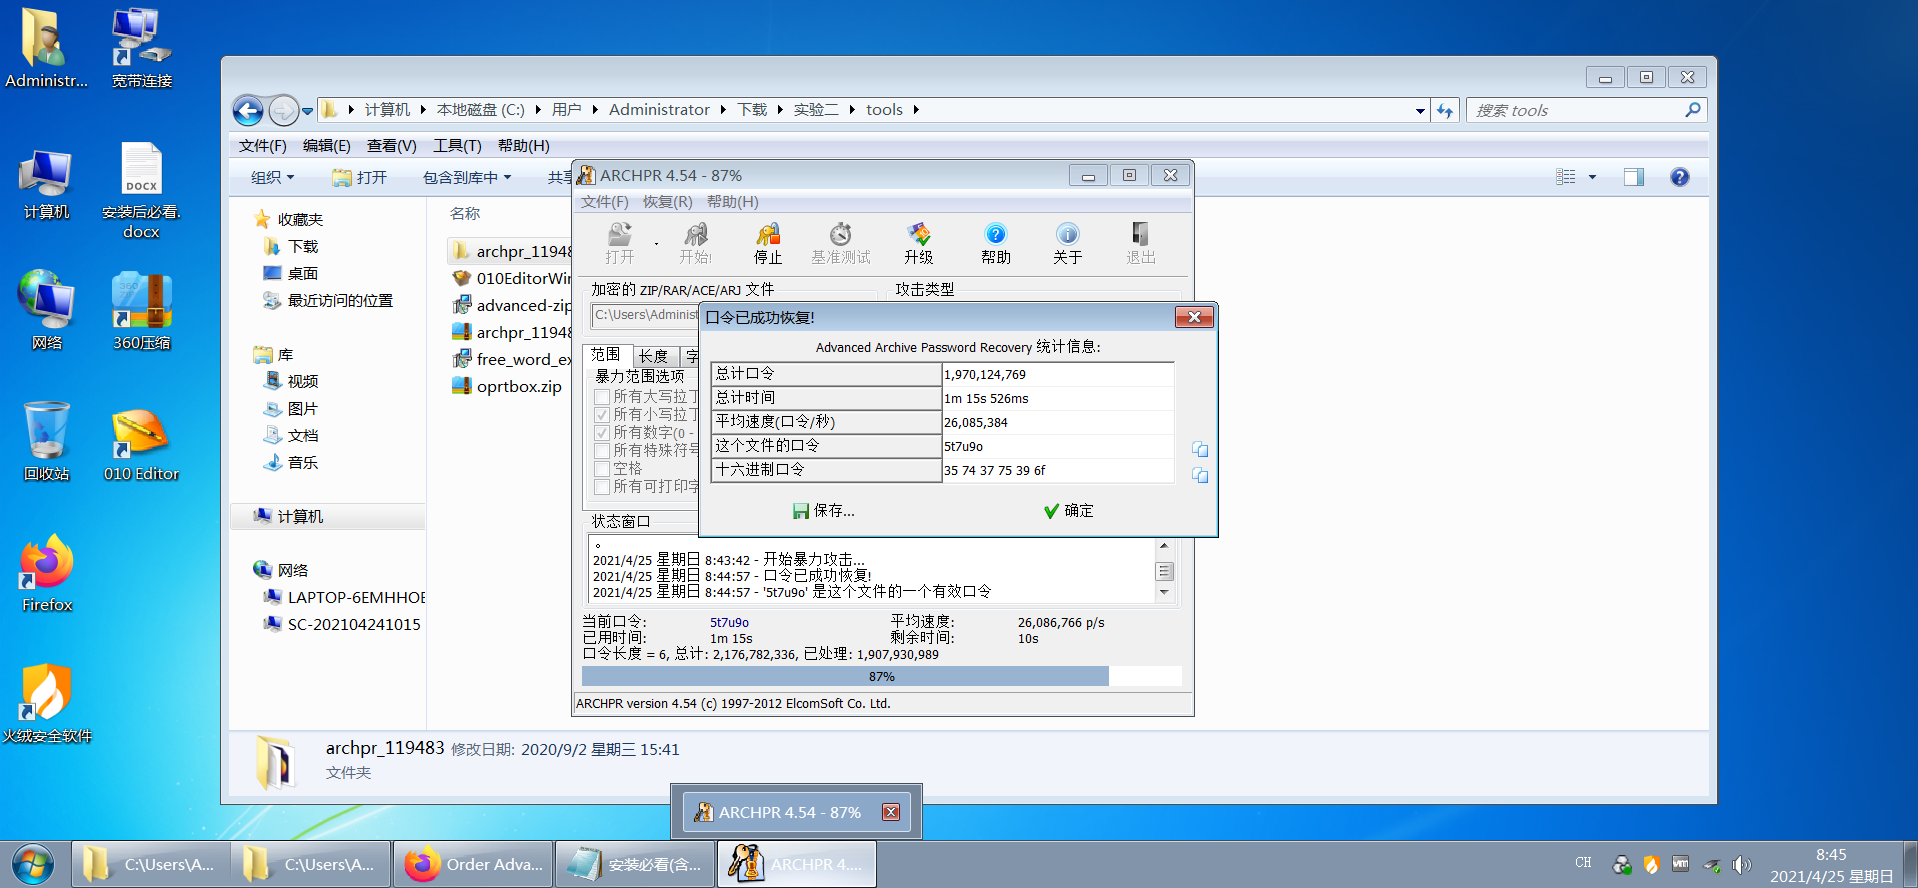Screen dimensions: 1918x888
Task: Open ARCHPR 恢复(R) menu
Action: (x=667, y=202)
